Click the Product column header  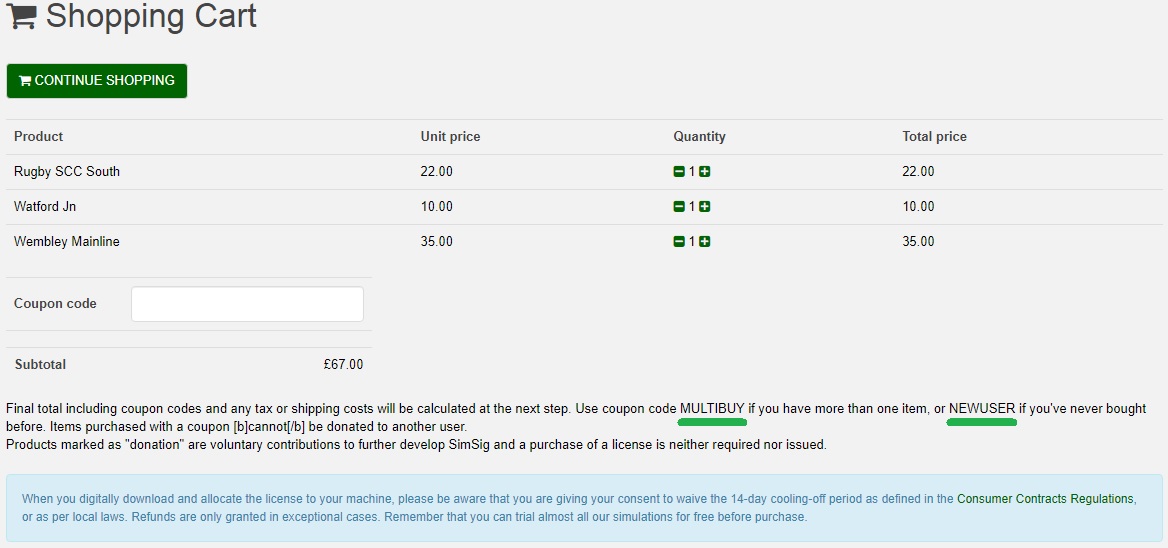(39, 137)
